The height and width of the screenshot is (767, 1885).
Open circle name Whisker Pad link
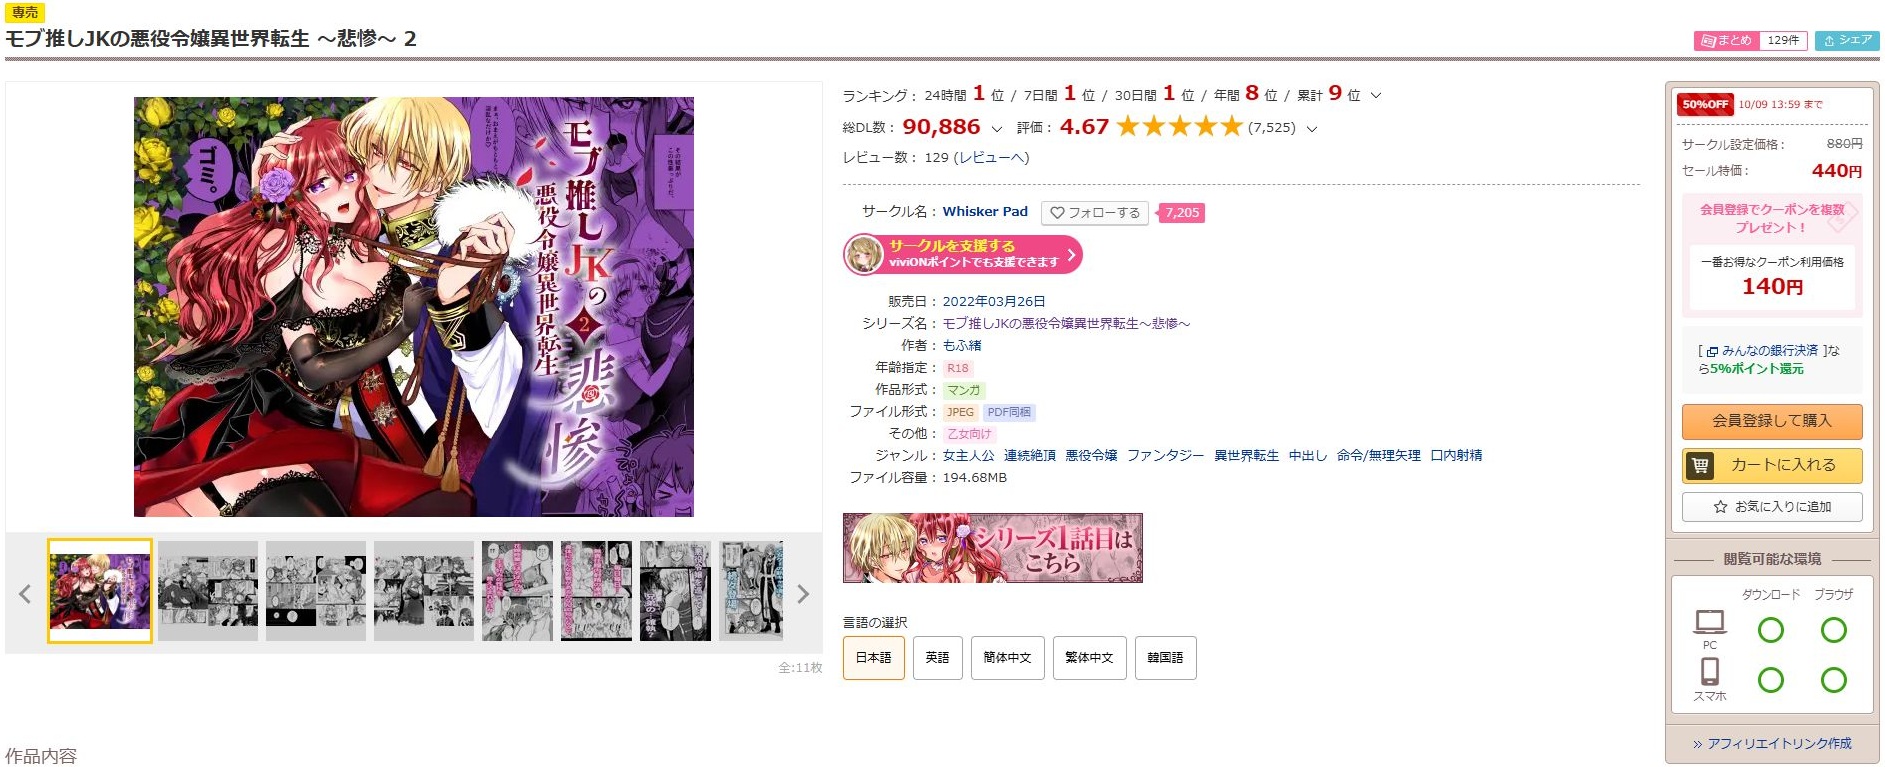coord(985,212)
